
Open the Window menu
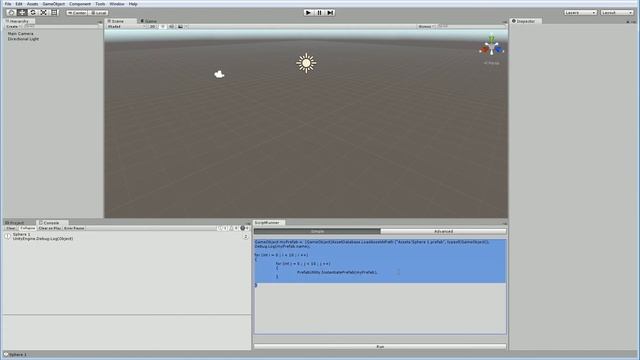tap(117, 4)
